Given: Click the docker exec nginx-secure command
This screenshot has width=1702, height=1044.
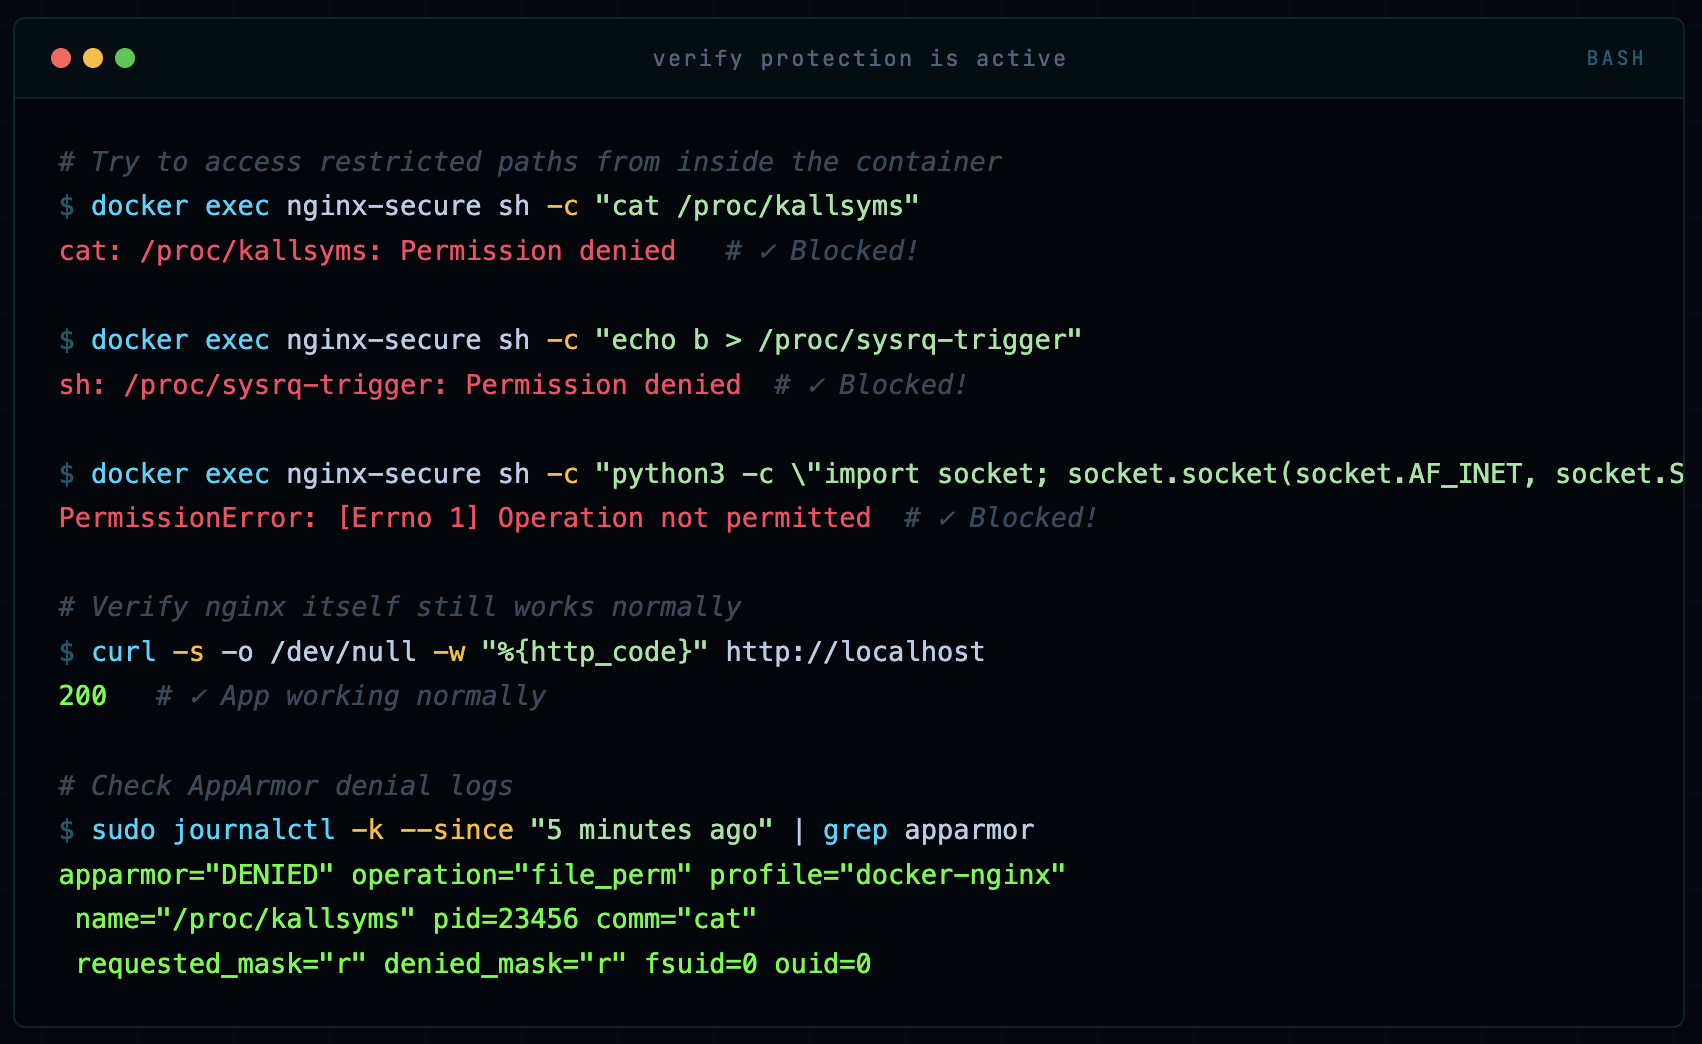Looking at the screenshot, I should pos(286,206).
